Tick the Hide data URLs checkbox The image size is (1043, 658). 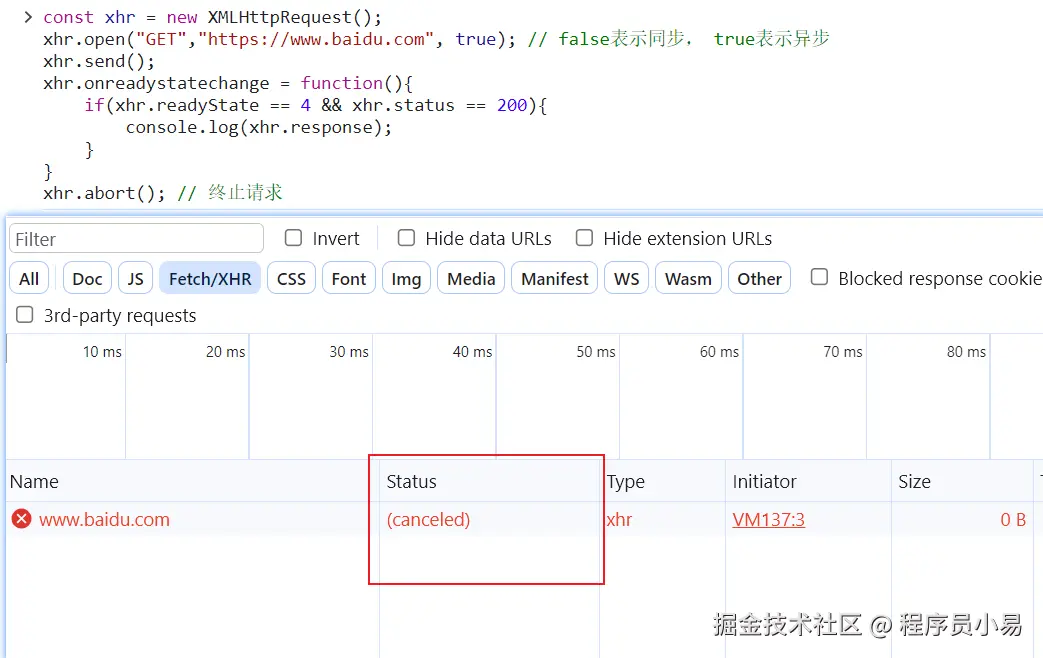tap(406, 238)
